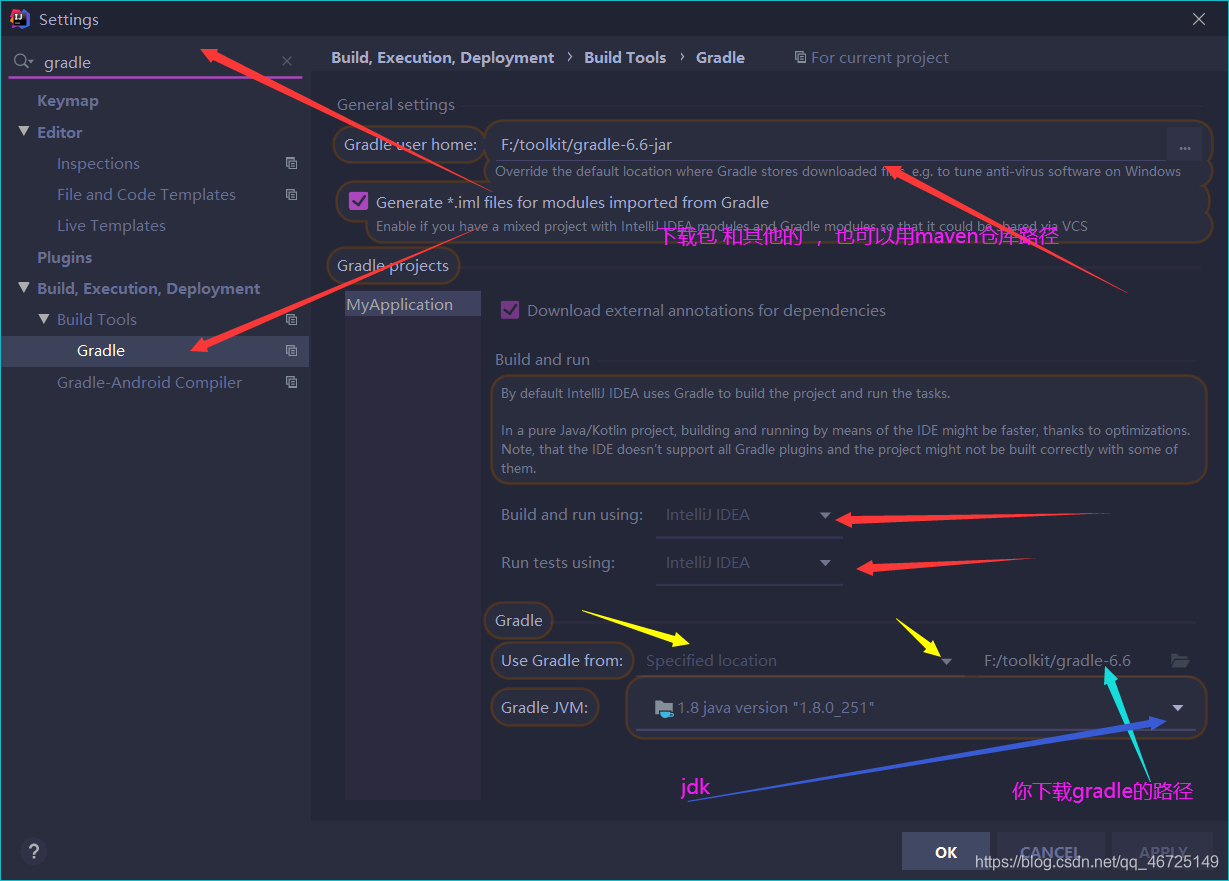Toggle Download external annotations for dependencies
Image resolution: width=1229 pixels, height=881 pixels.
[510, 310]
